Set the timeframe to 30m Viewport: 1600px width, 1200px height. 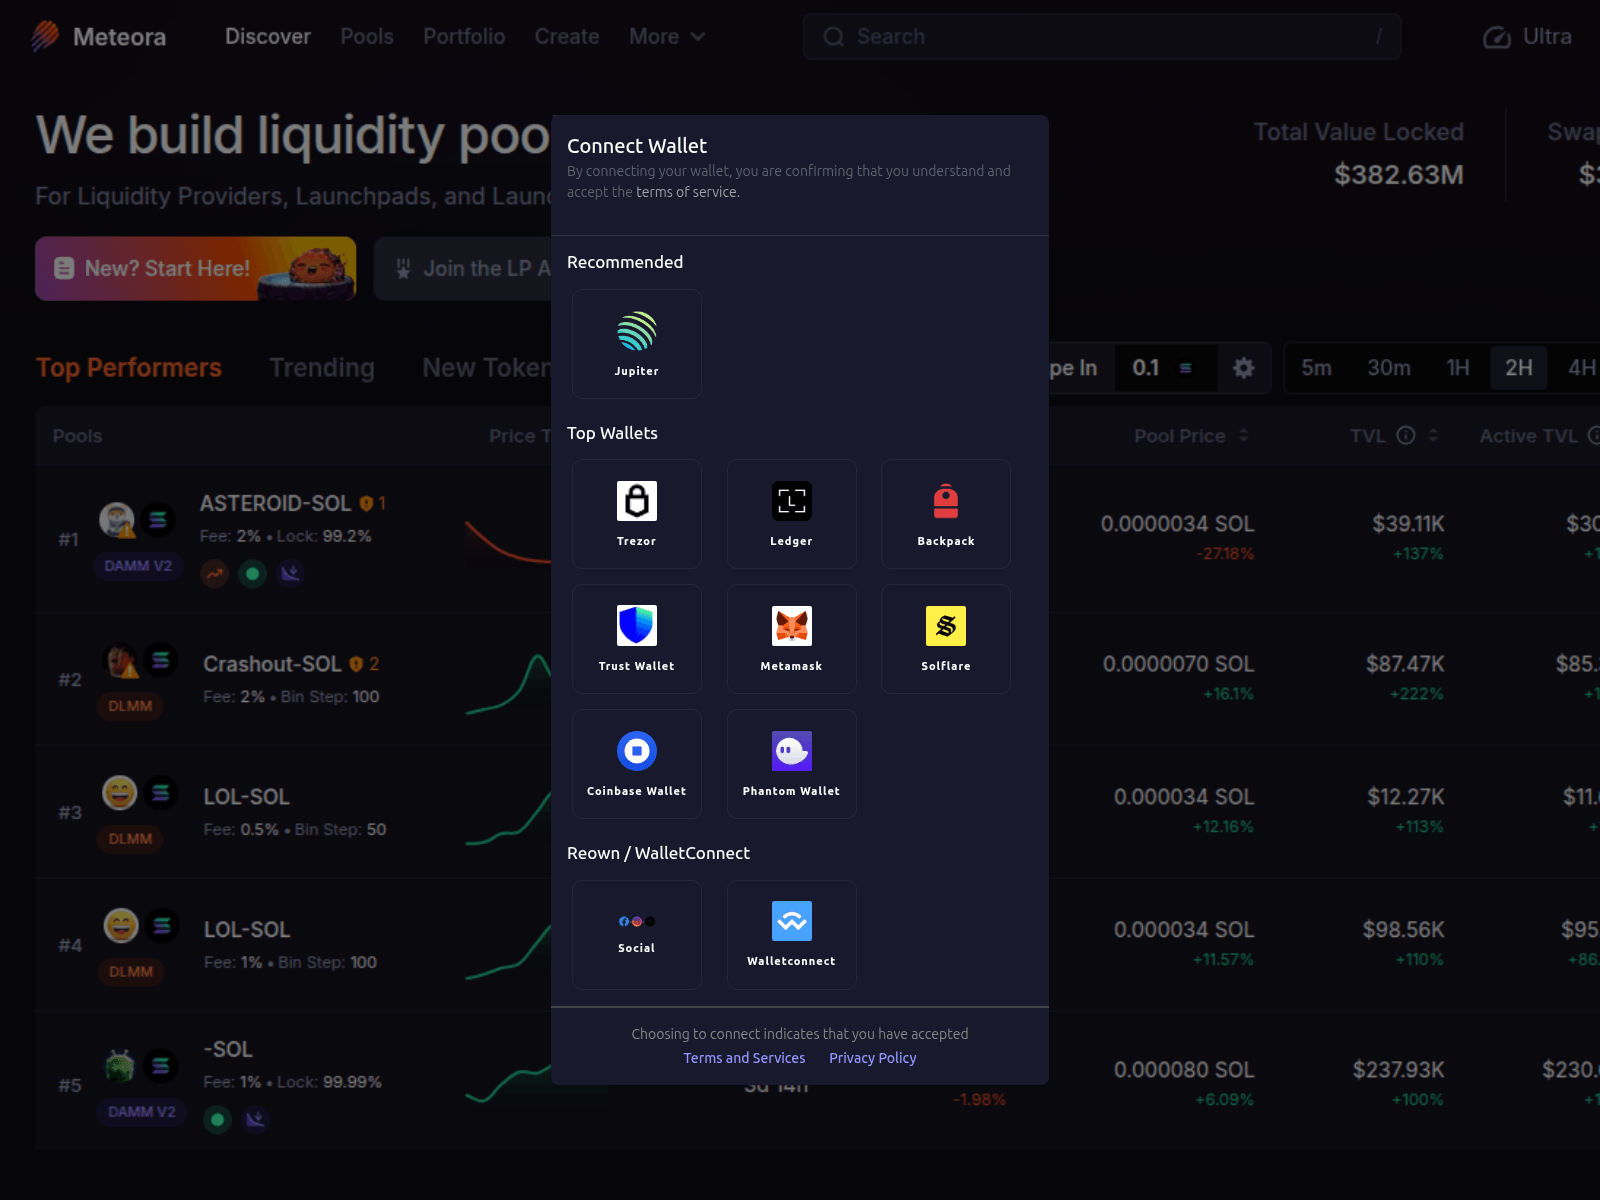pos(1389,368)
